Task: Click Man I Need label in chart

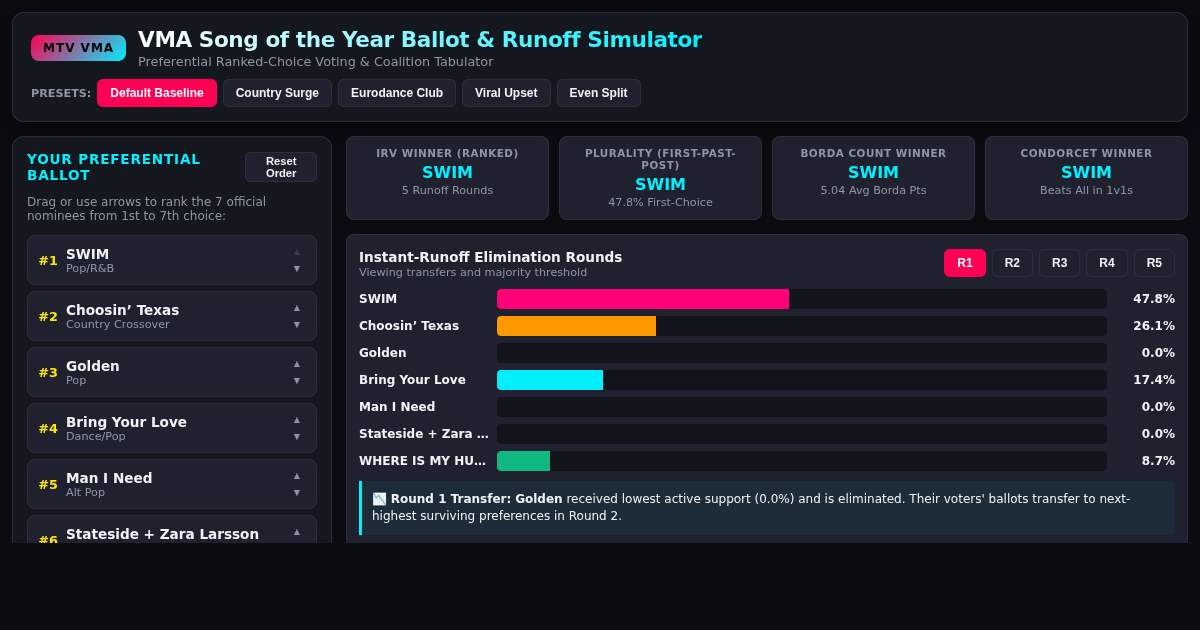Action: [397, 407]
